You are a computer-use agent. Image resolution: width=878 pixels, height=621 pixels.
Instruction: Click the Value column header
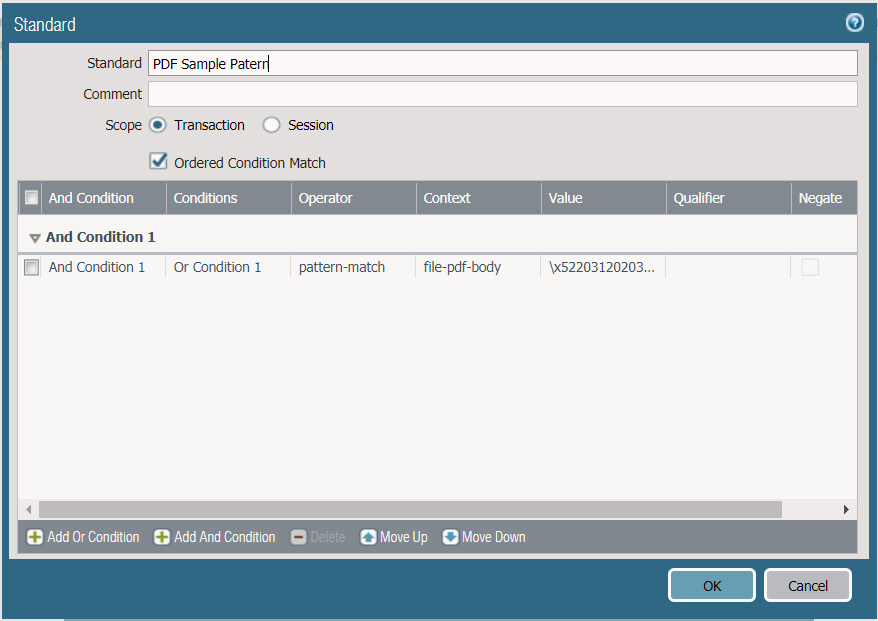pos(565,198)
